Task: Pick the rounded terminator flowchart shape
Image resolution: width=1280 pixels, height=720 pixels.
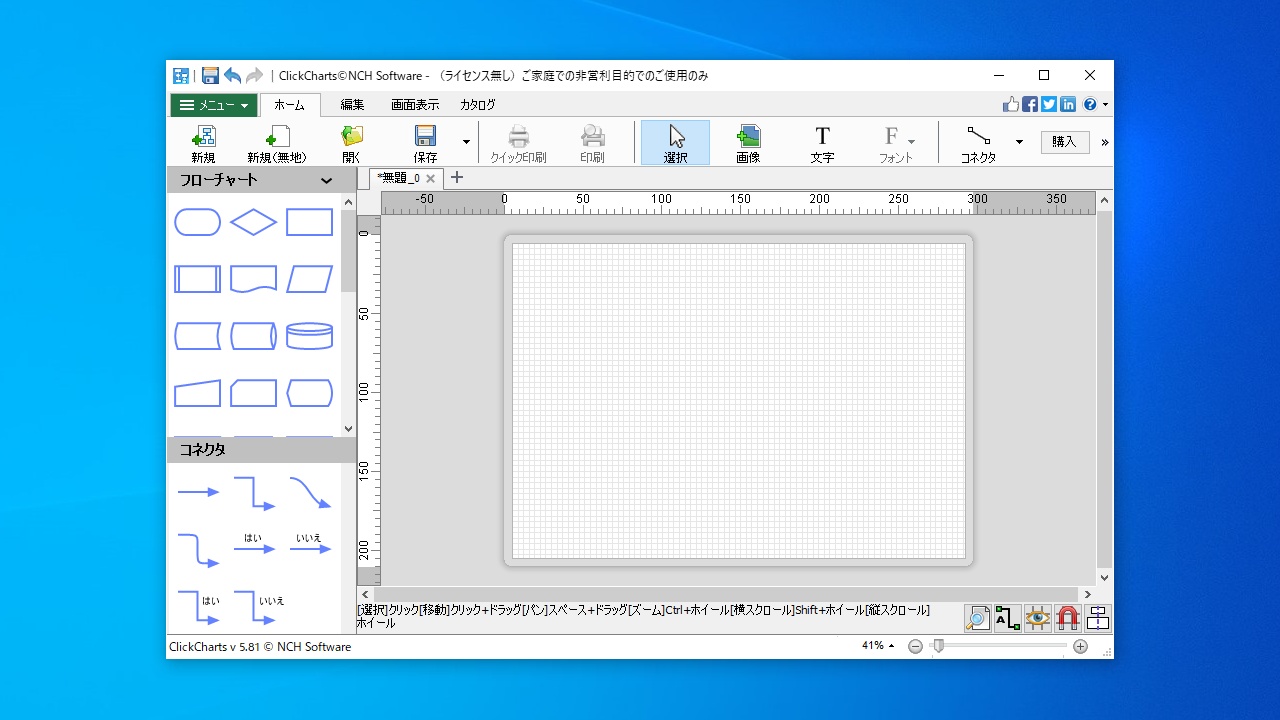Action: pyautogui.click(x=198, y=222)
